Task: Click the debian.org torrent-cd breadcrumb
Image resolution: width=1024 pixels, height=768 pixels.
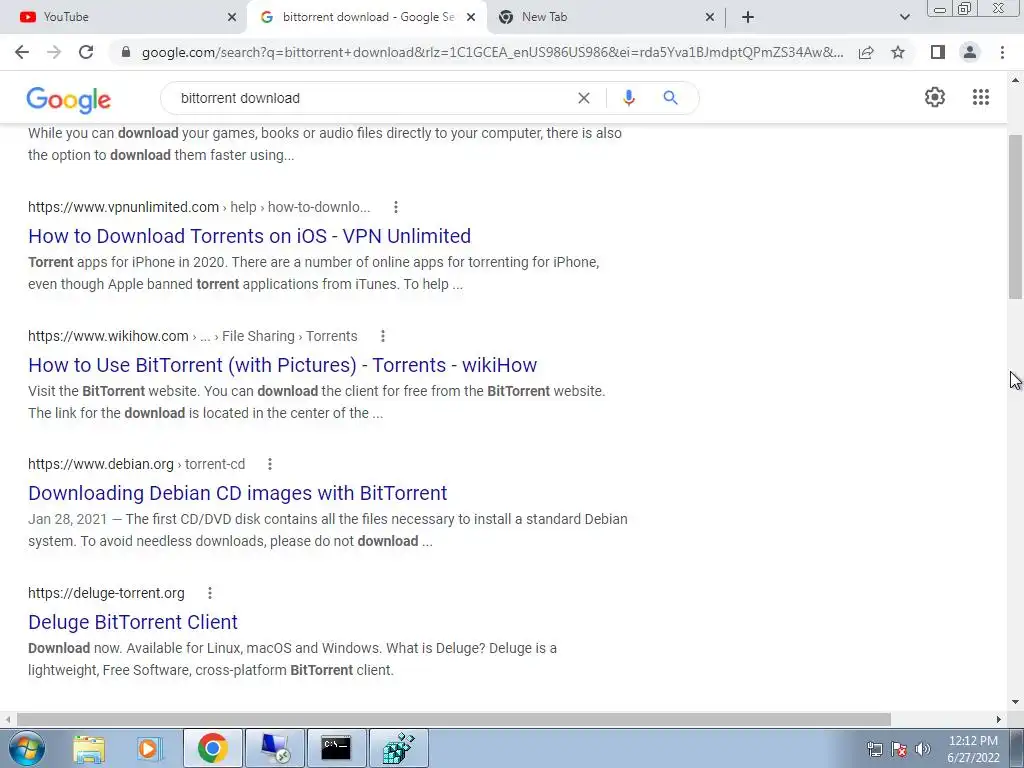Action: coord(136,464)
